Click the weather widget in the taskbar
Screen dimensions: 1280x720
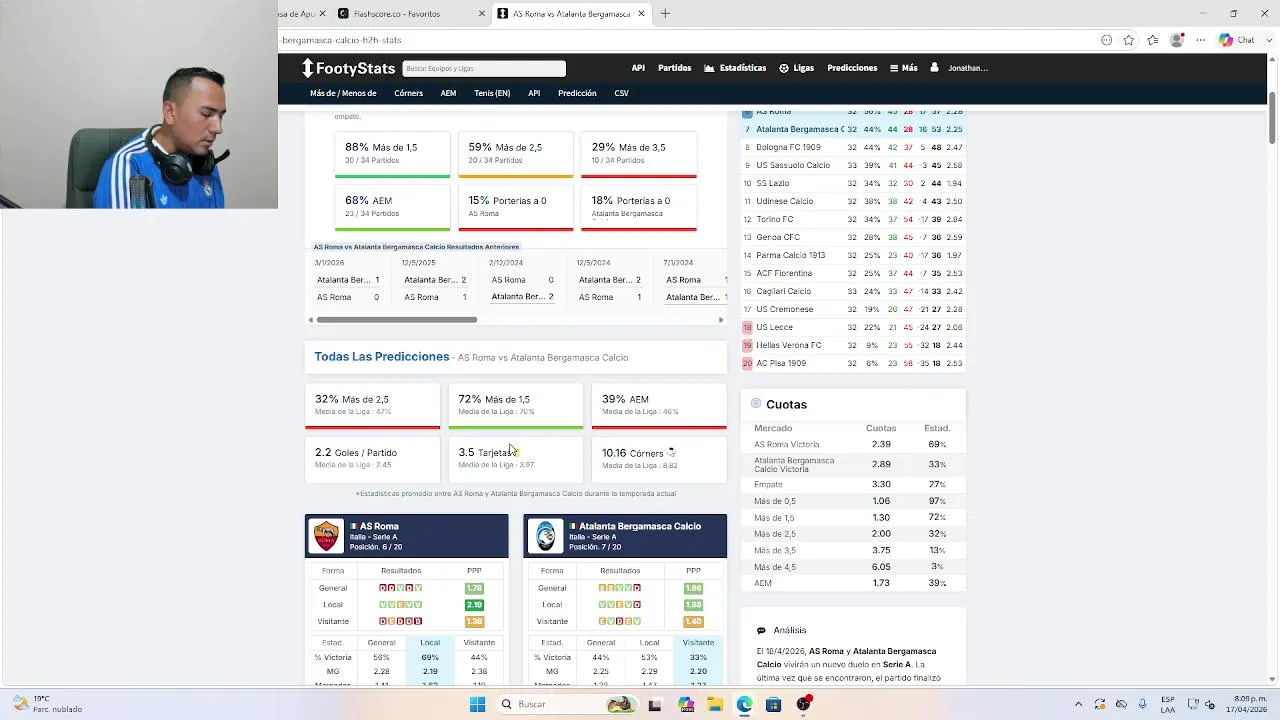(x=45, y=704)
